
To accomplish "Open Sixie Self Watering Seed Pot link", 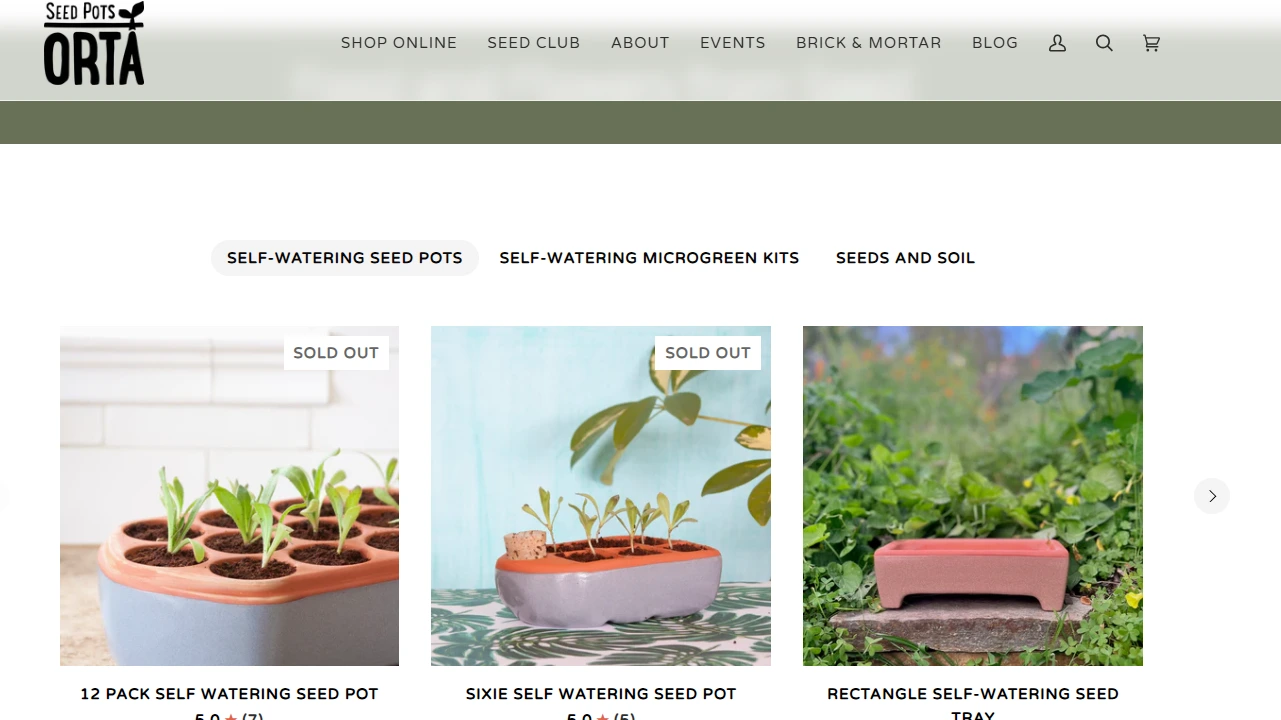I will pyautogui.click(x=601, y=693).
